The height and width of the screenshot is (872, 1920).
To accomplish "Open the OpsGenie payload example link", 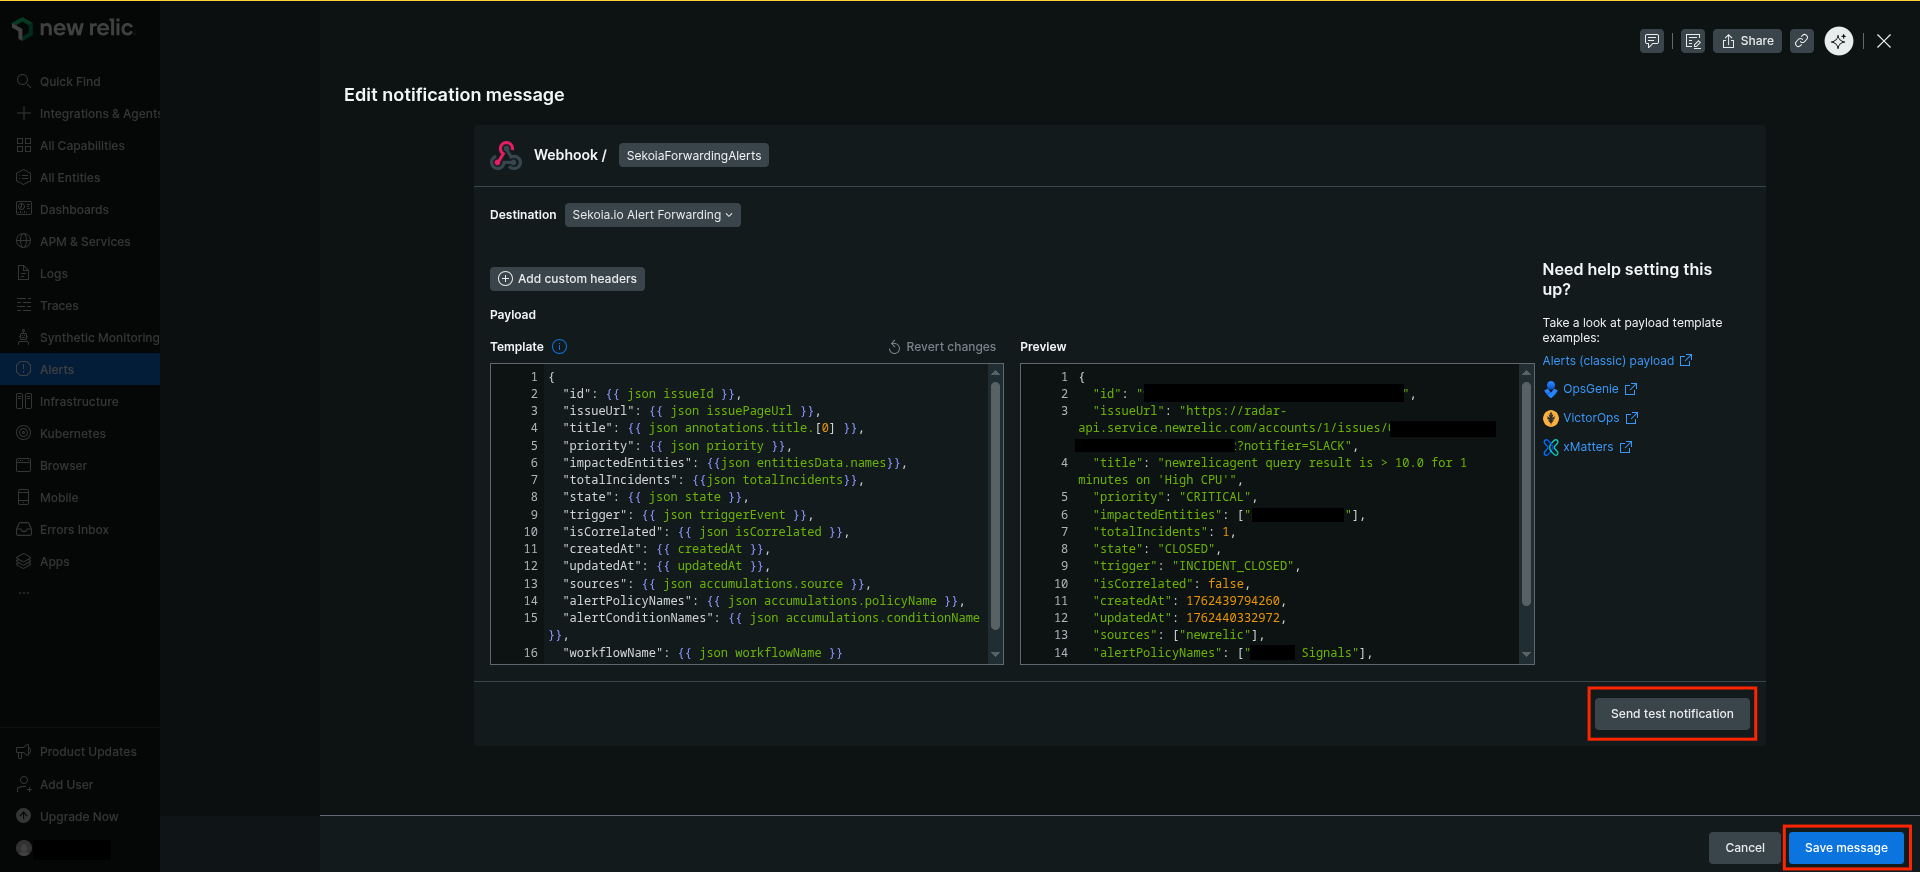I will pyautogui.click(x=1590, y=389).
